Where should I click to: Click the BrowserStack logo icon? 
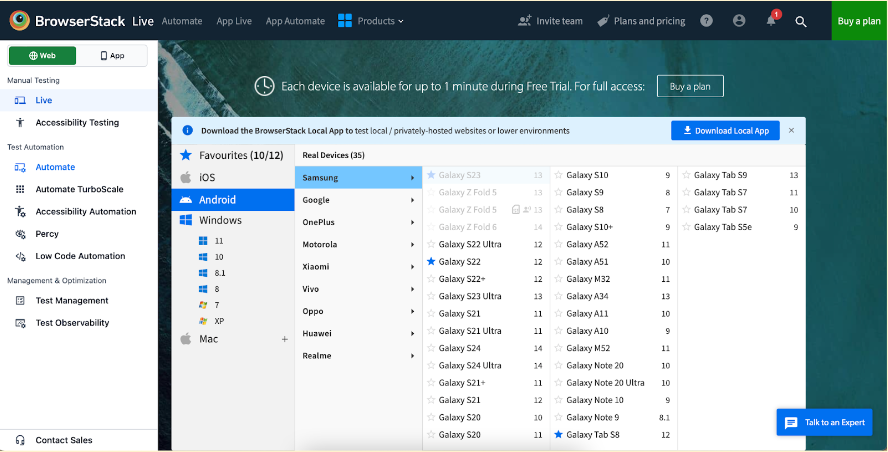[19, 20]
